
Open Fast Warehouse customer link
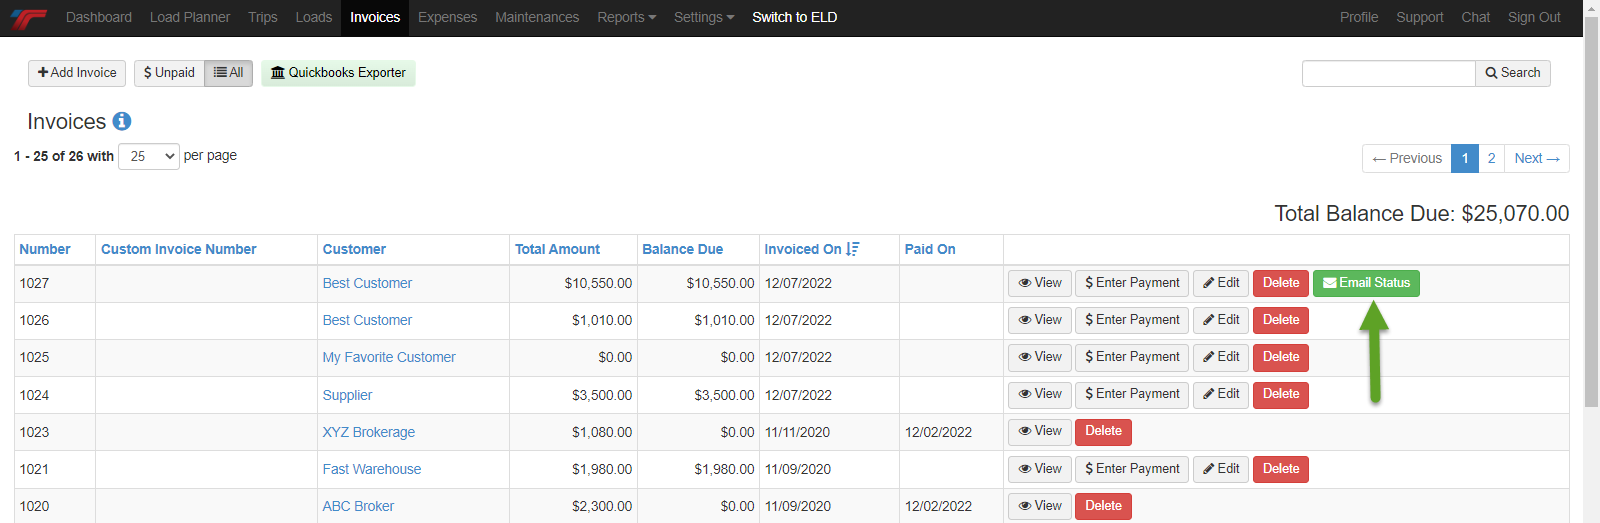(372, 469)
